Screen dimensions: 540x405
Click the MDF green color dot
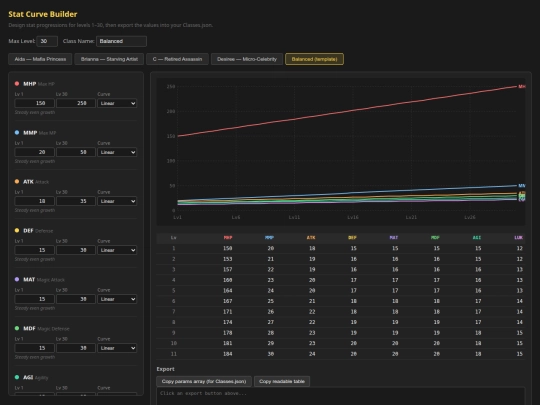(x=17, y=328)
